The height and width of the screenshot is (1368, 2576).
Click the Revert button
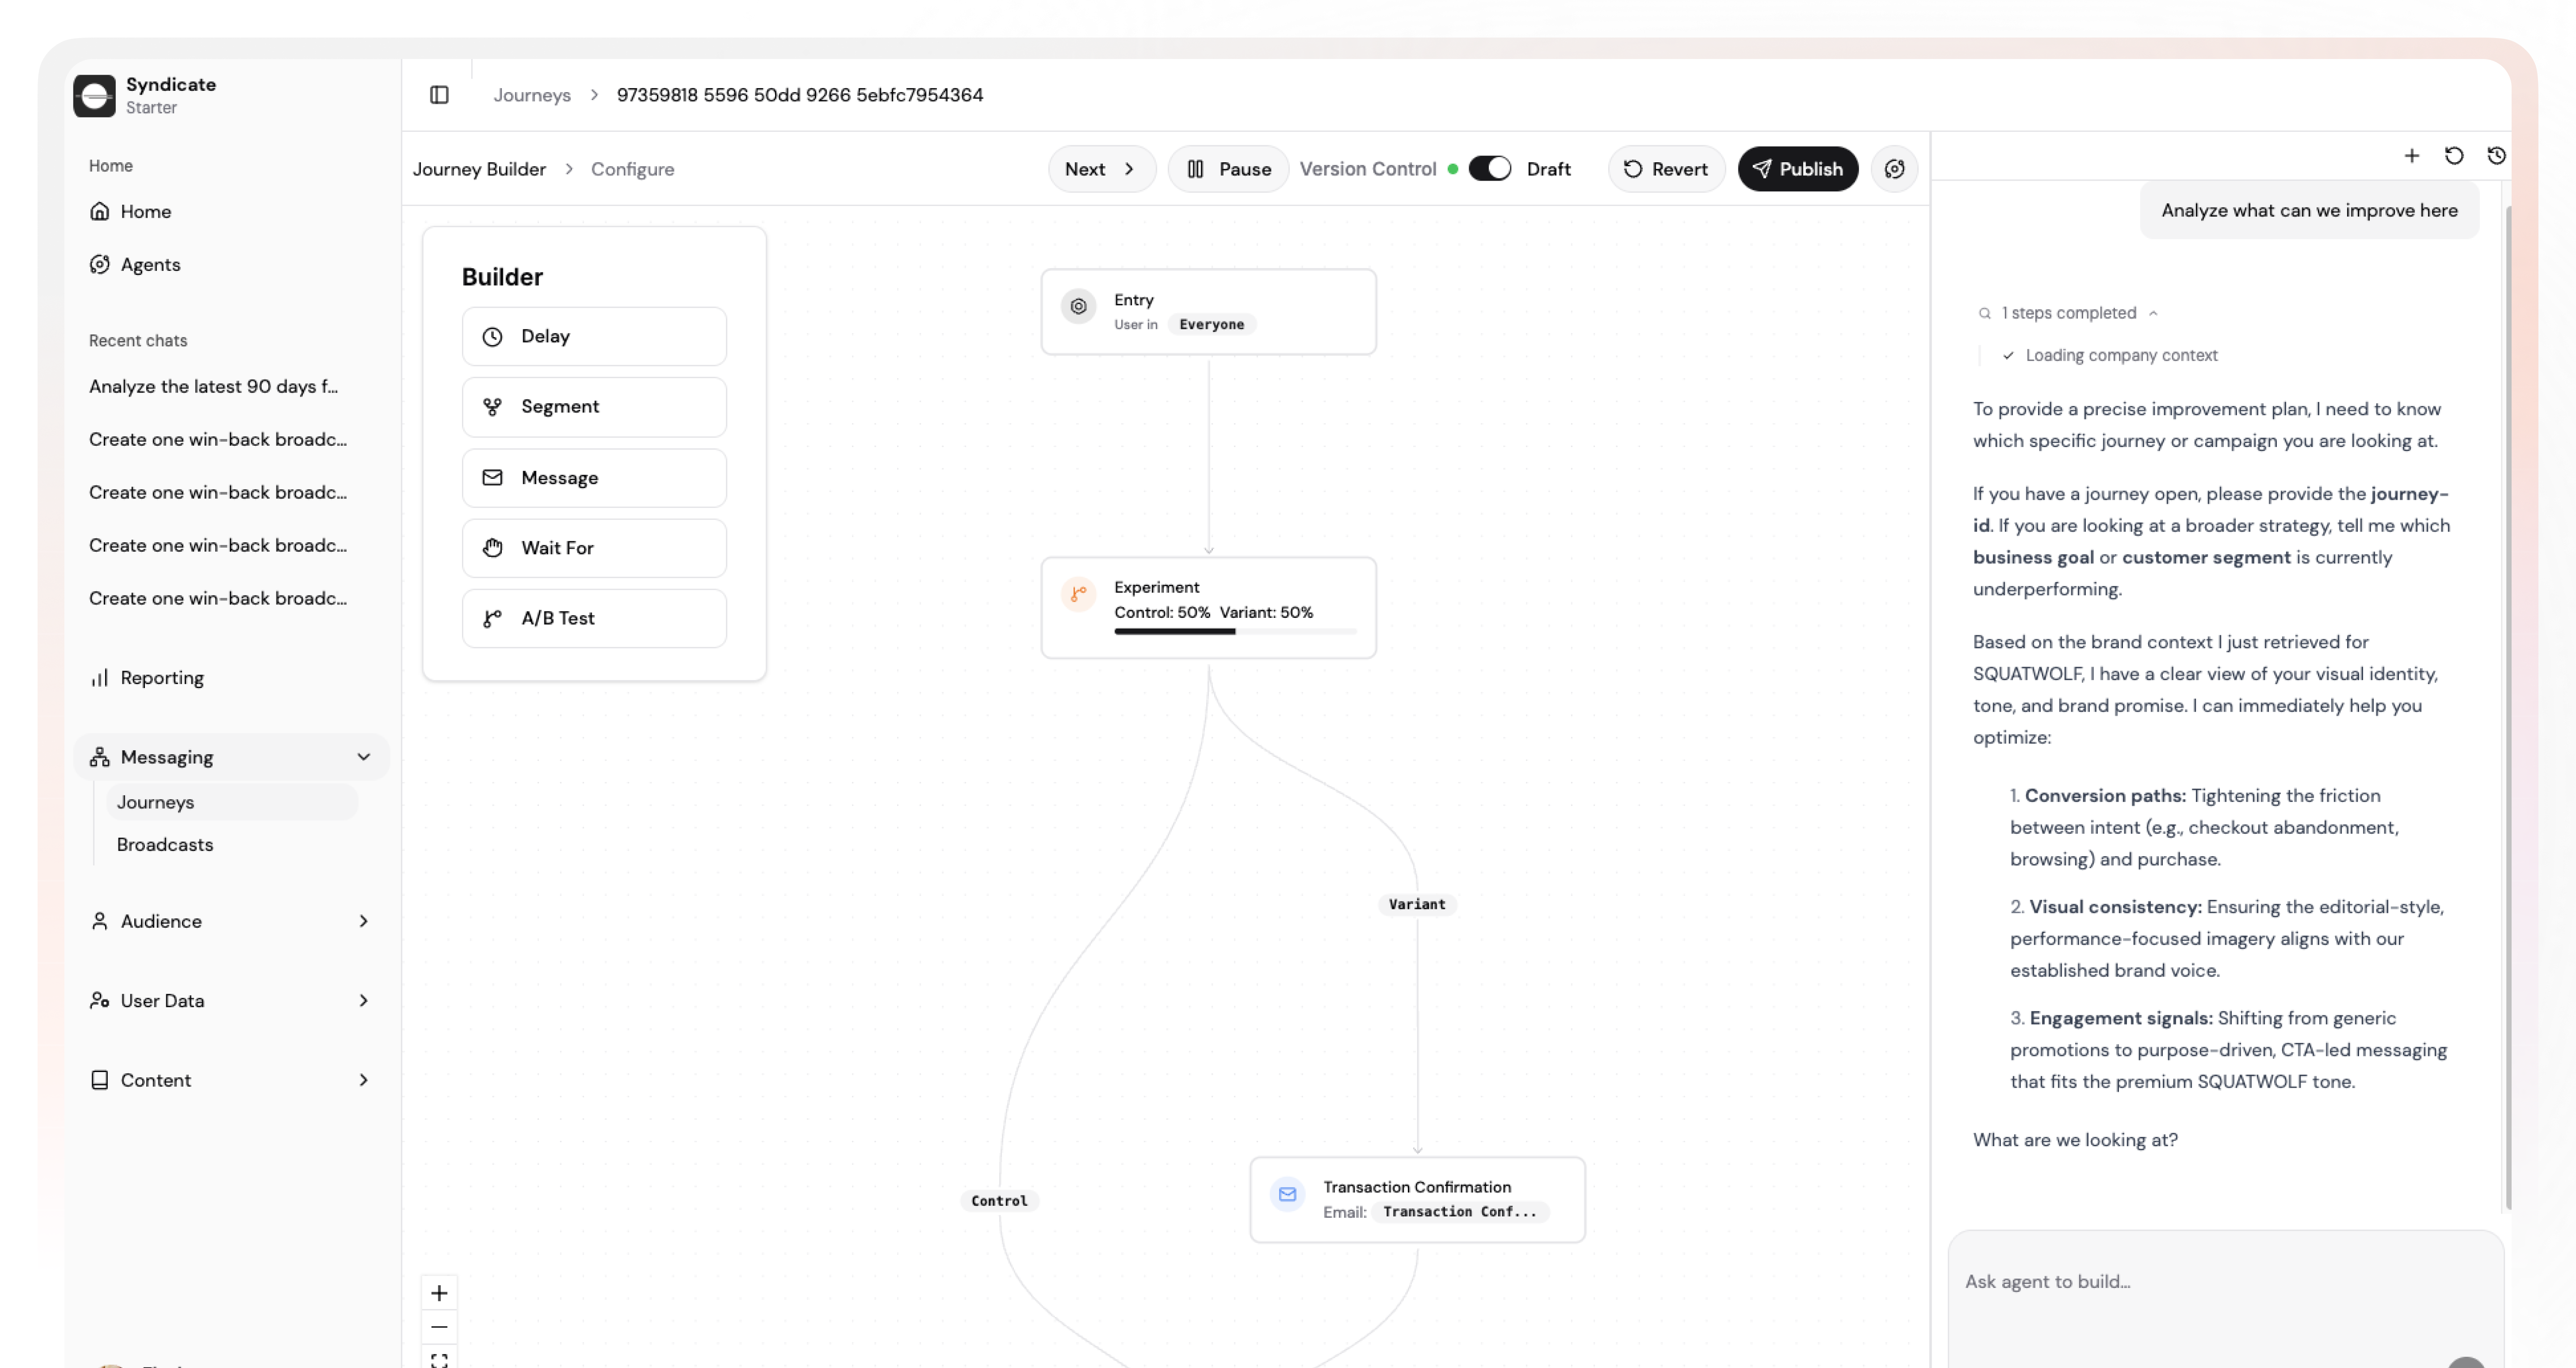point(1666,169)
